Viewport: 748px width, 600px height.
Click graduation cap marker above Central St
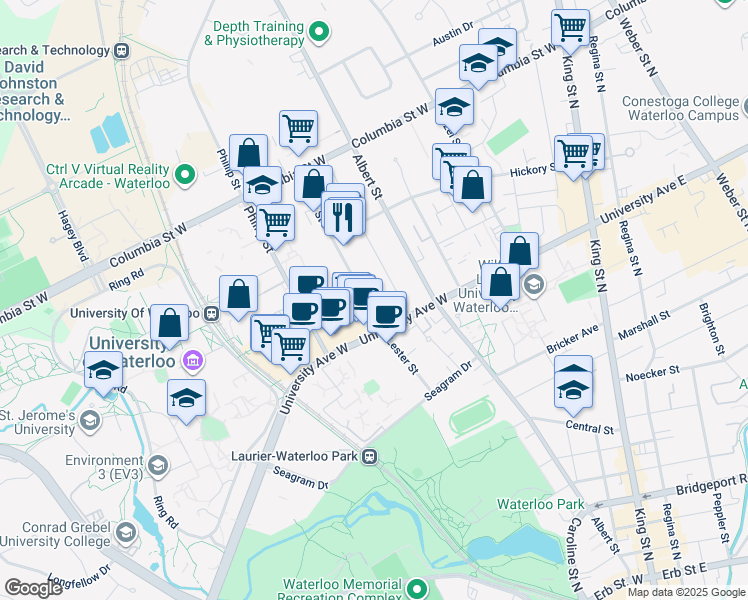click(573, 391)
